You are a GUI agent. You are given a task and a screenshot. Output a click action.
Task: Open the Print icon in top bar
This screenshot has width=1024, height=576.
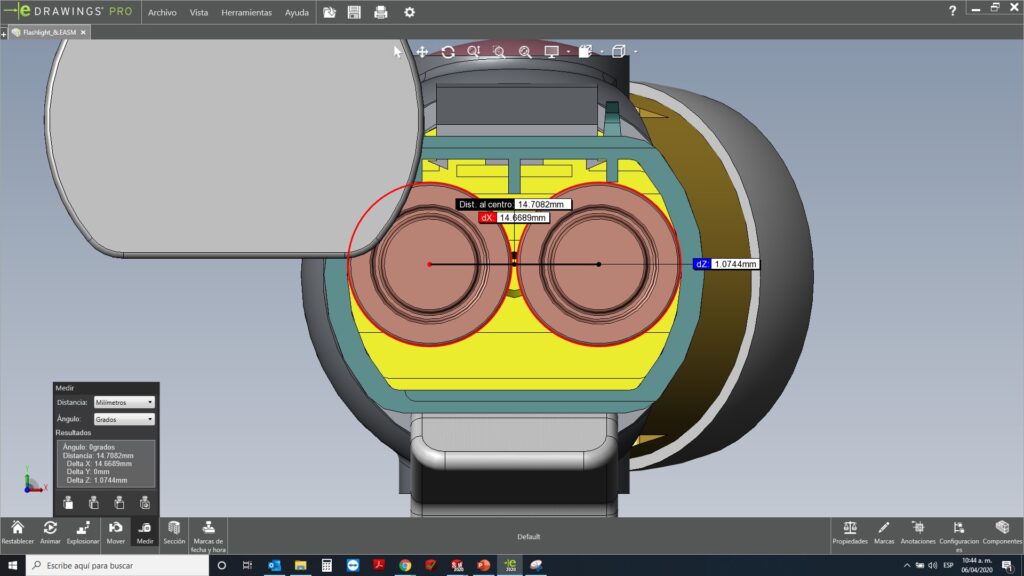[380, 12]
